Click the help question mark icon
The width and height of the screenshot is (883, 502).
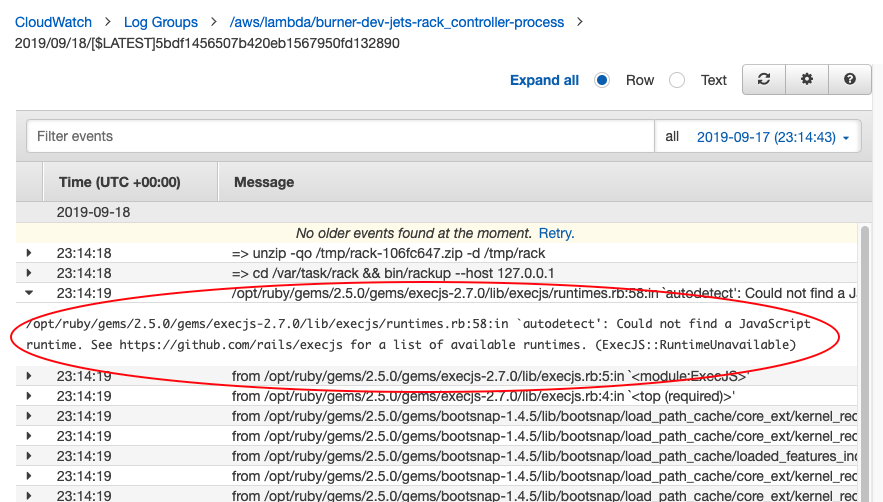[x=850, y=80]
